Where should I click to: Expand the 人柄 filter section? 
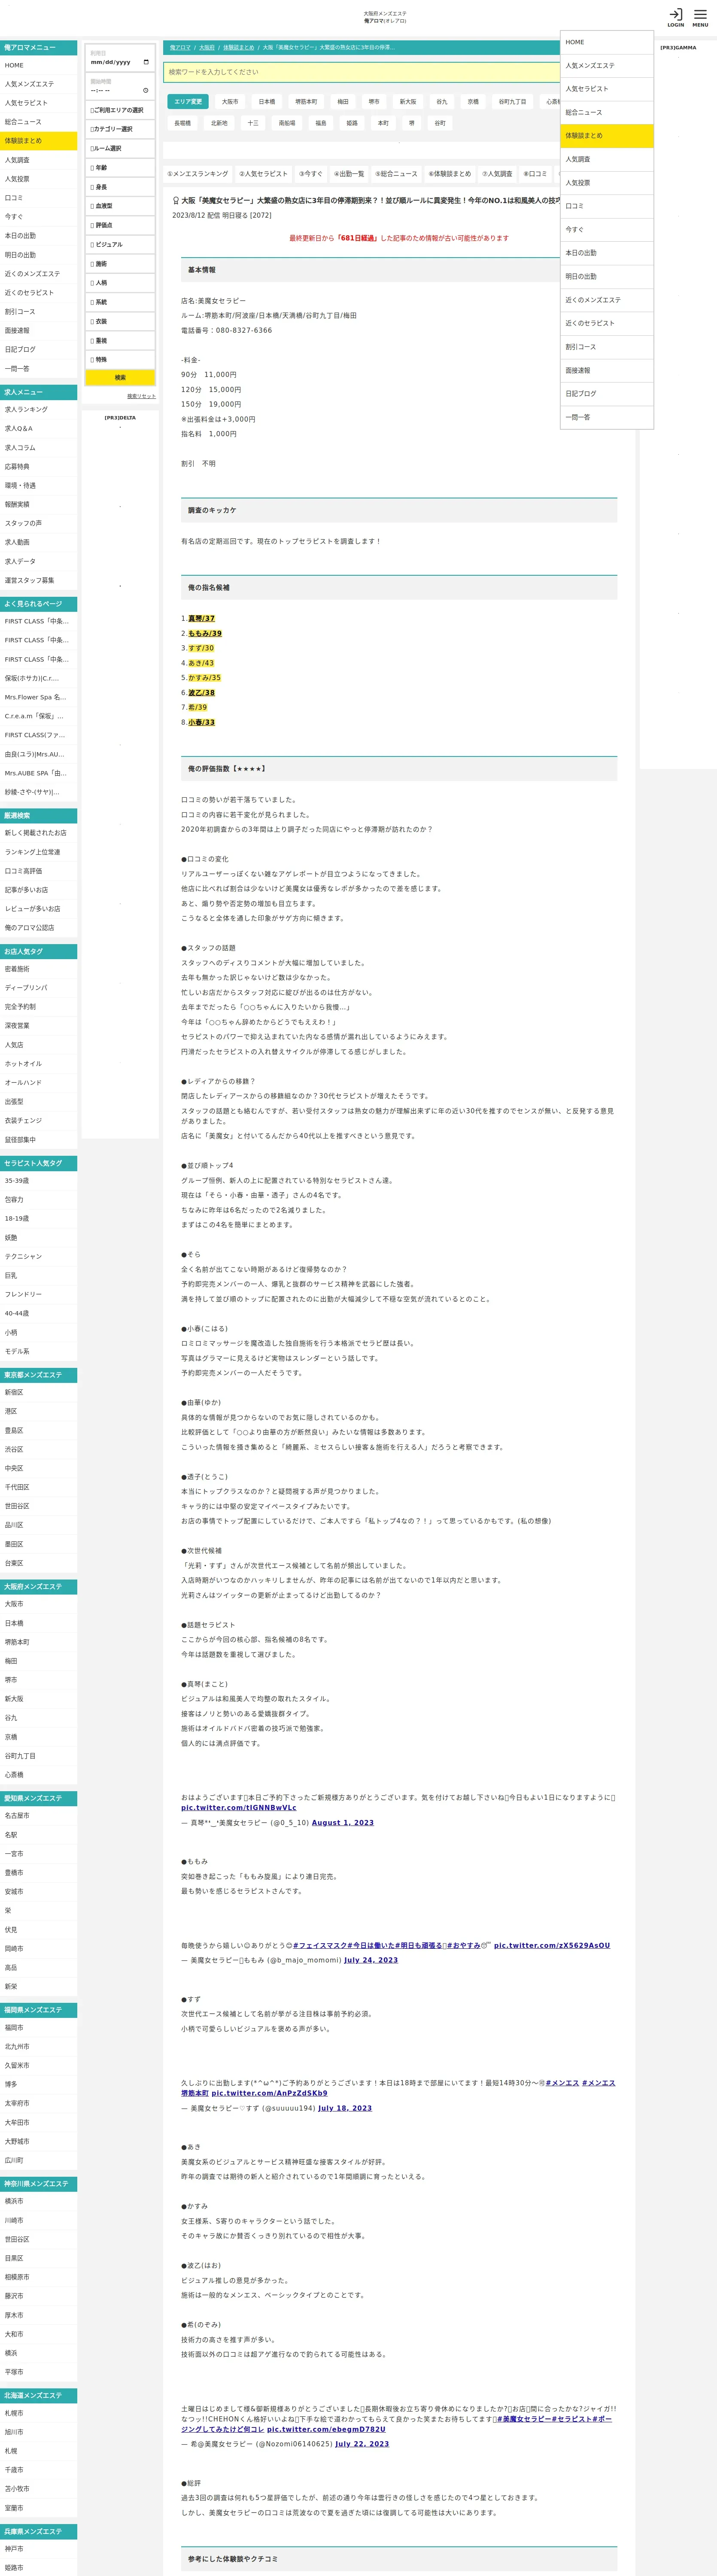[x=120, y=283]
